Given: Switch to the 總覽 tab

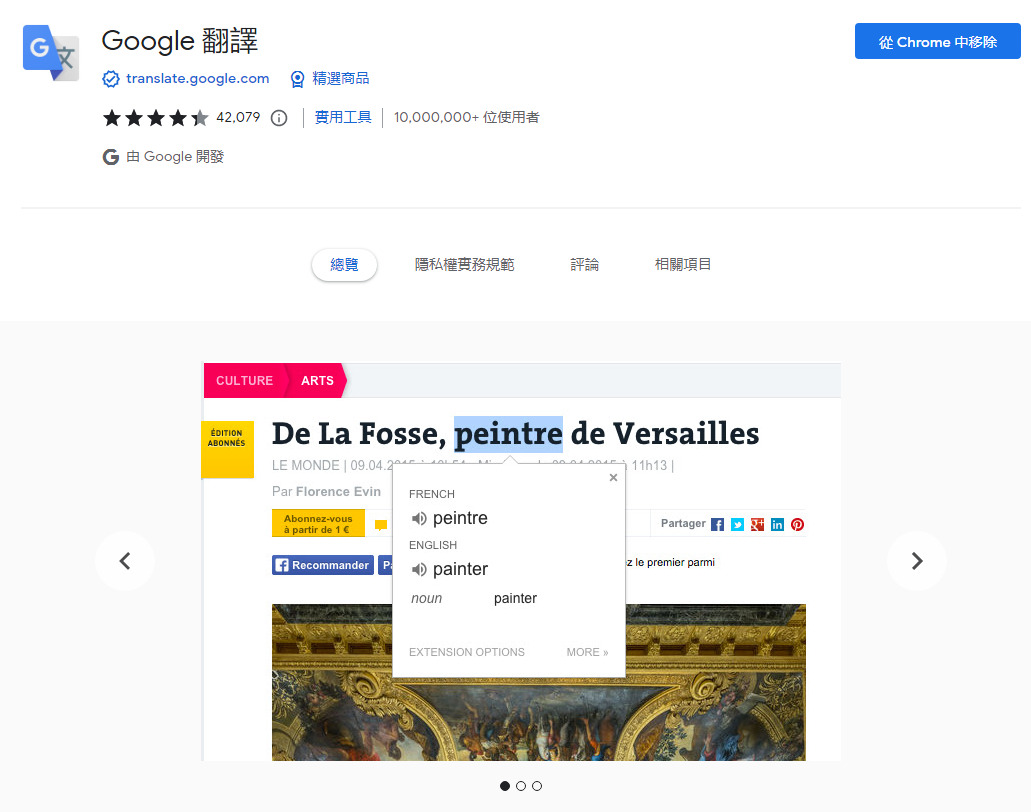Looking at the screenshot, I should click(344, 265).
